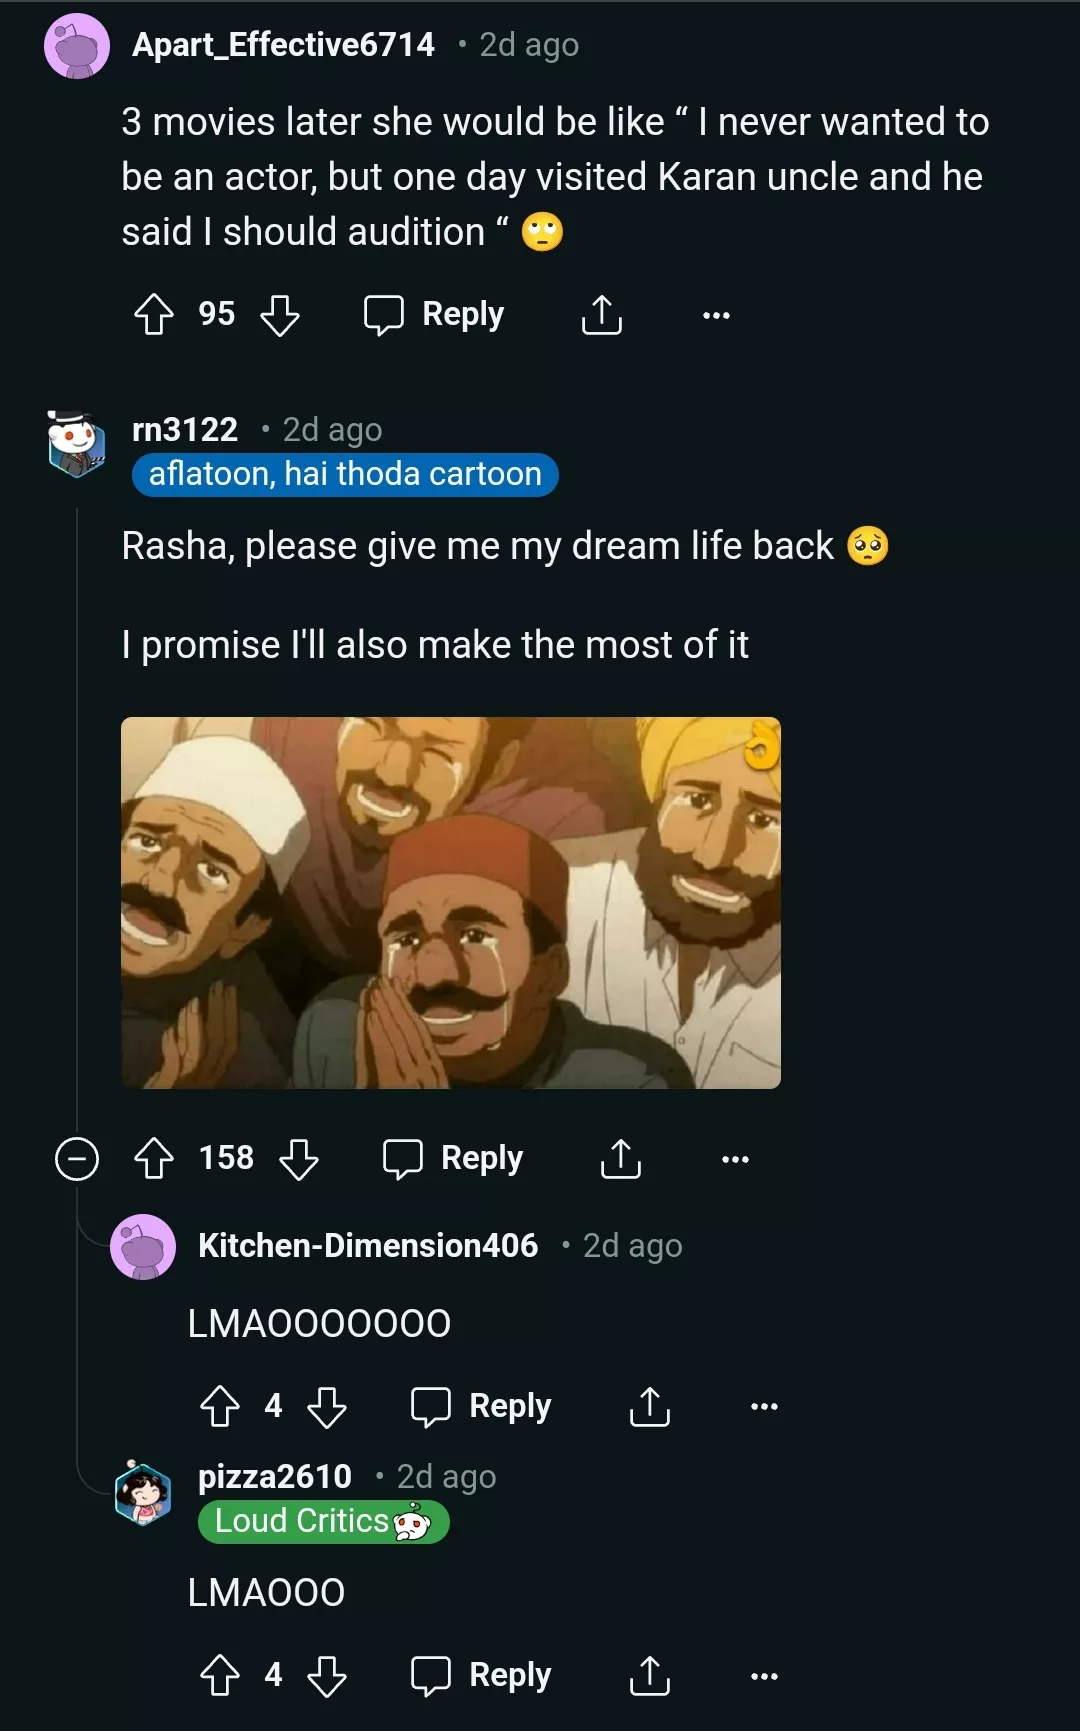
Task: Share Apart_Effective6714's comment
Action: click(x=601, y=314)
